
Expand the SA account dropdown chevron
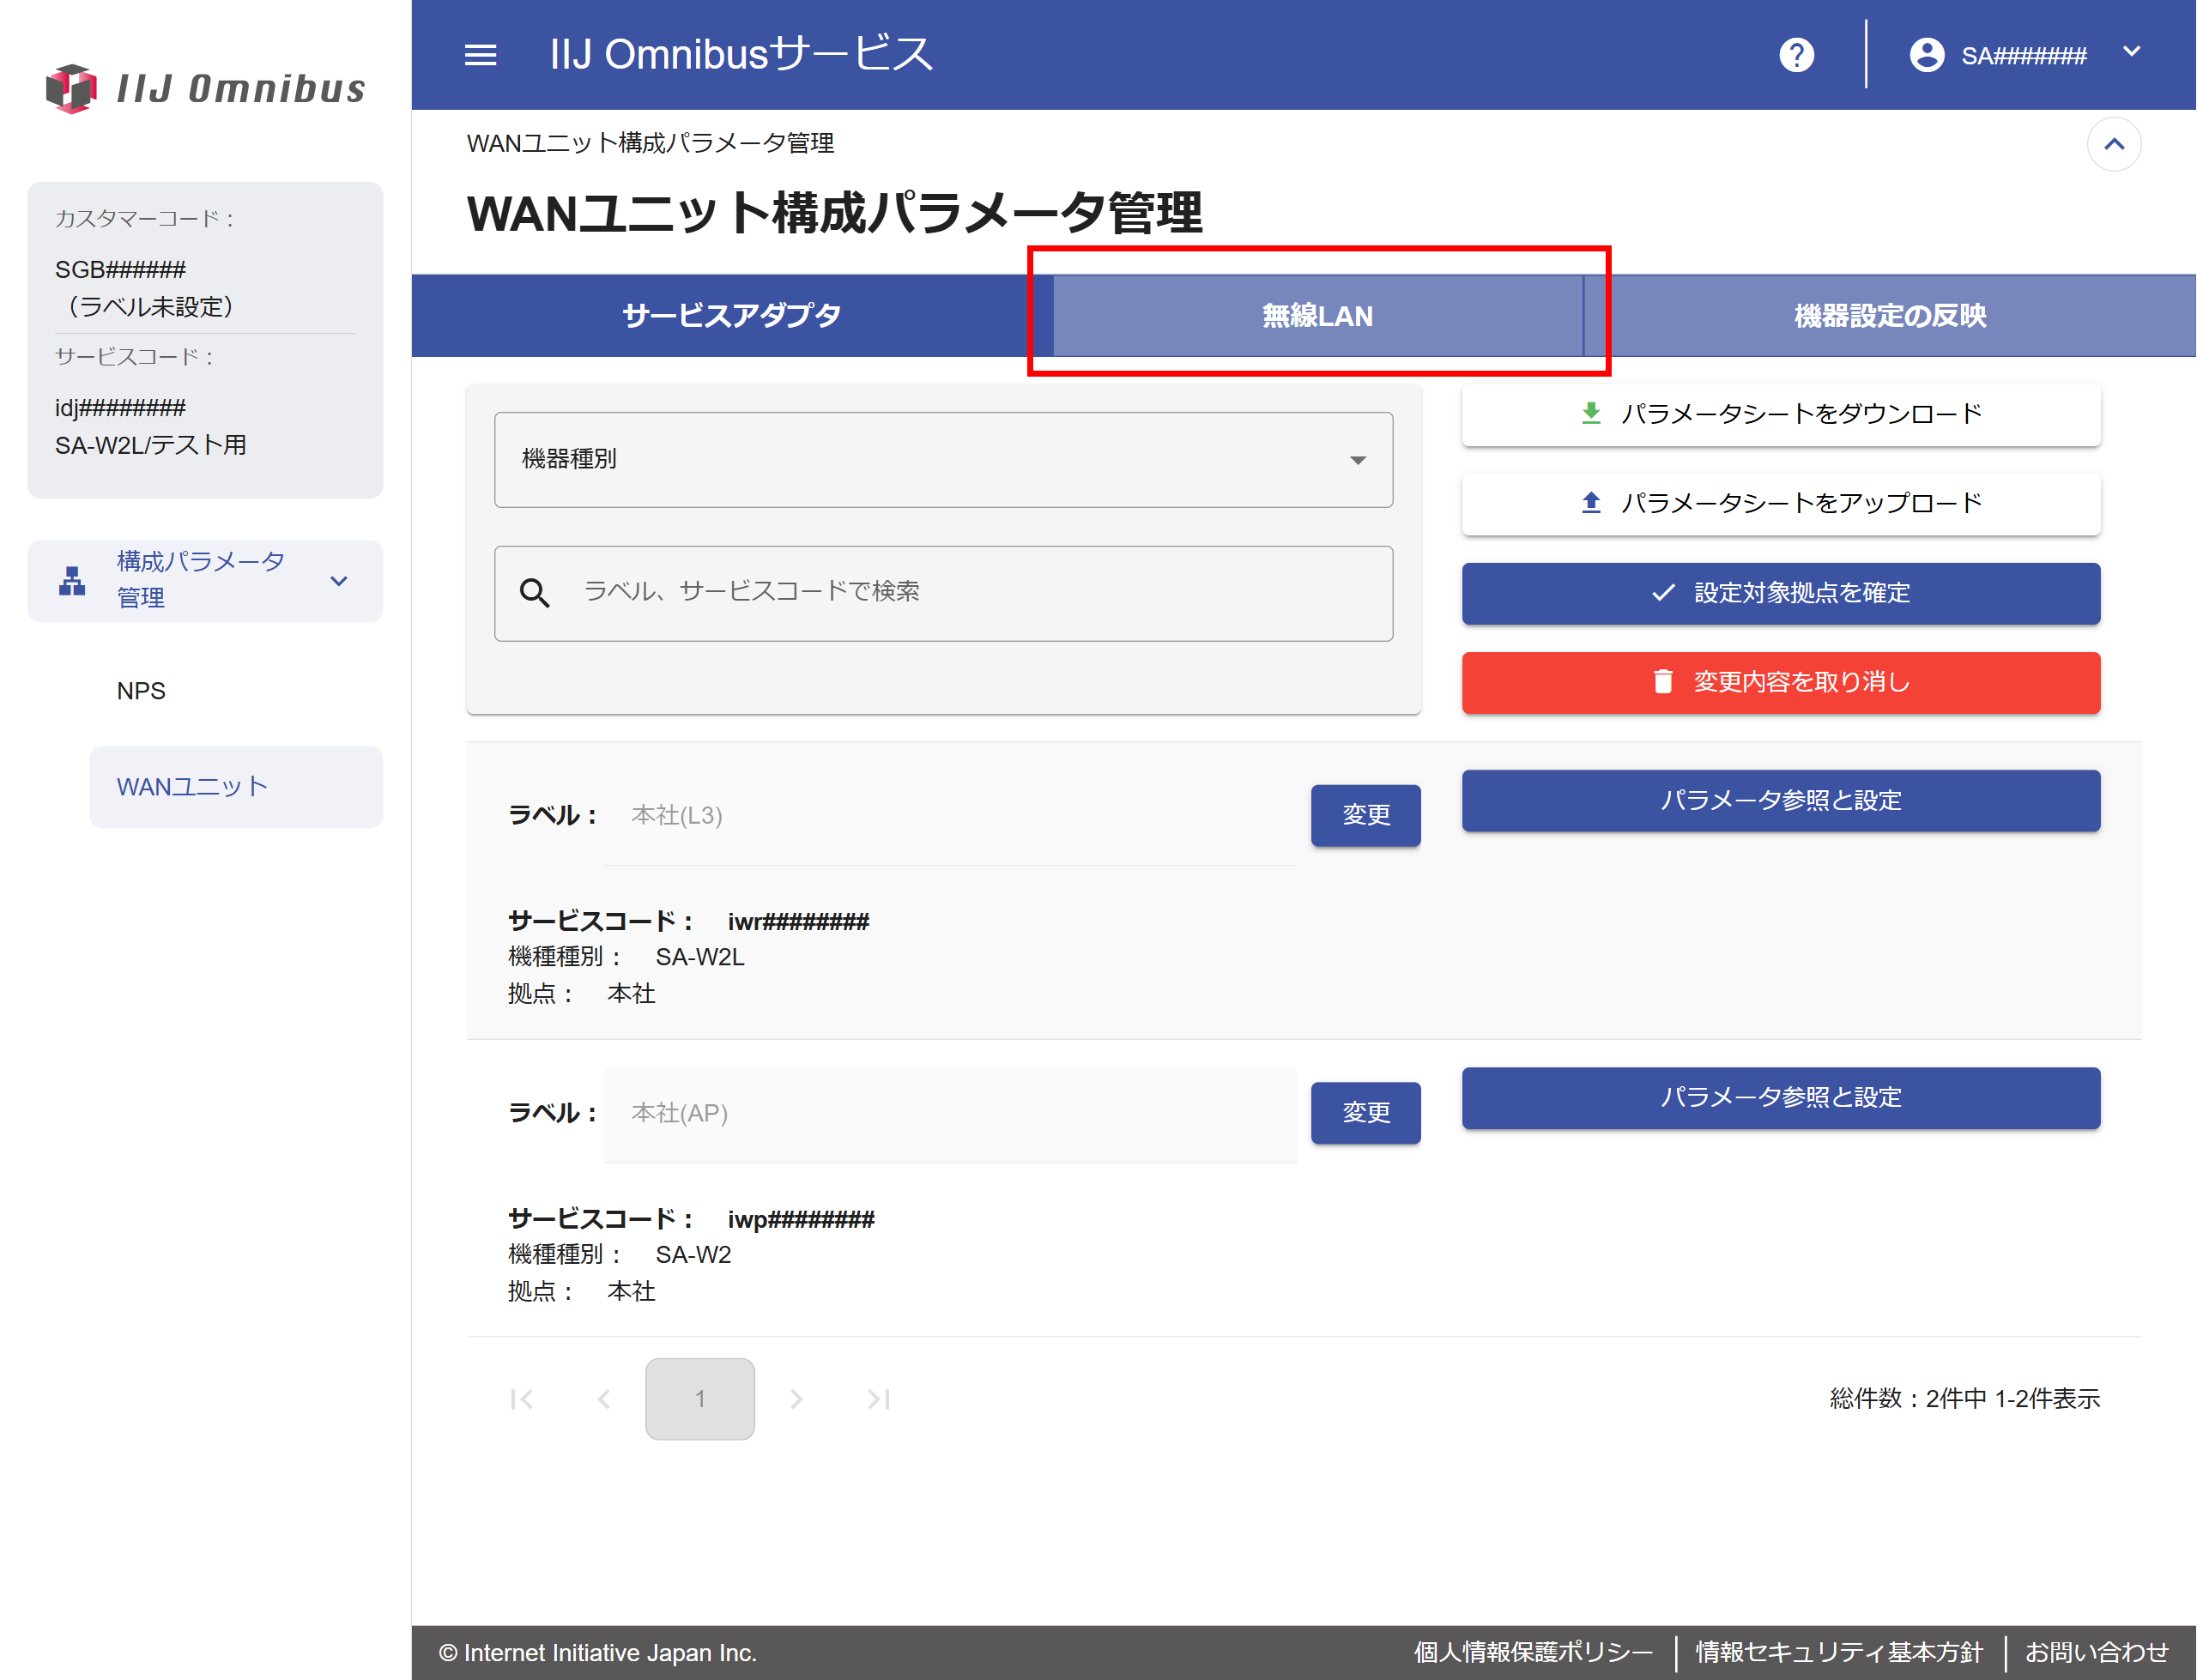tap(2131, 51)
